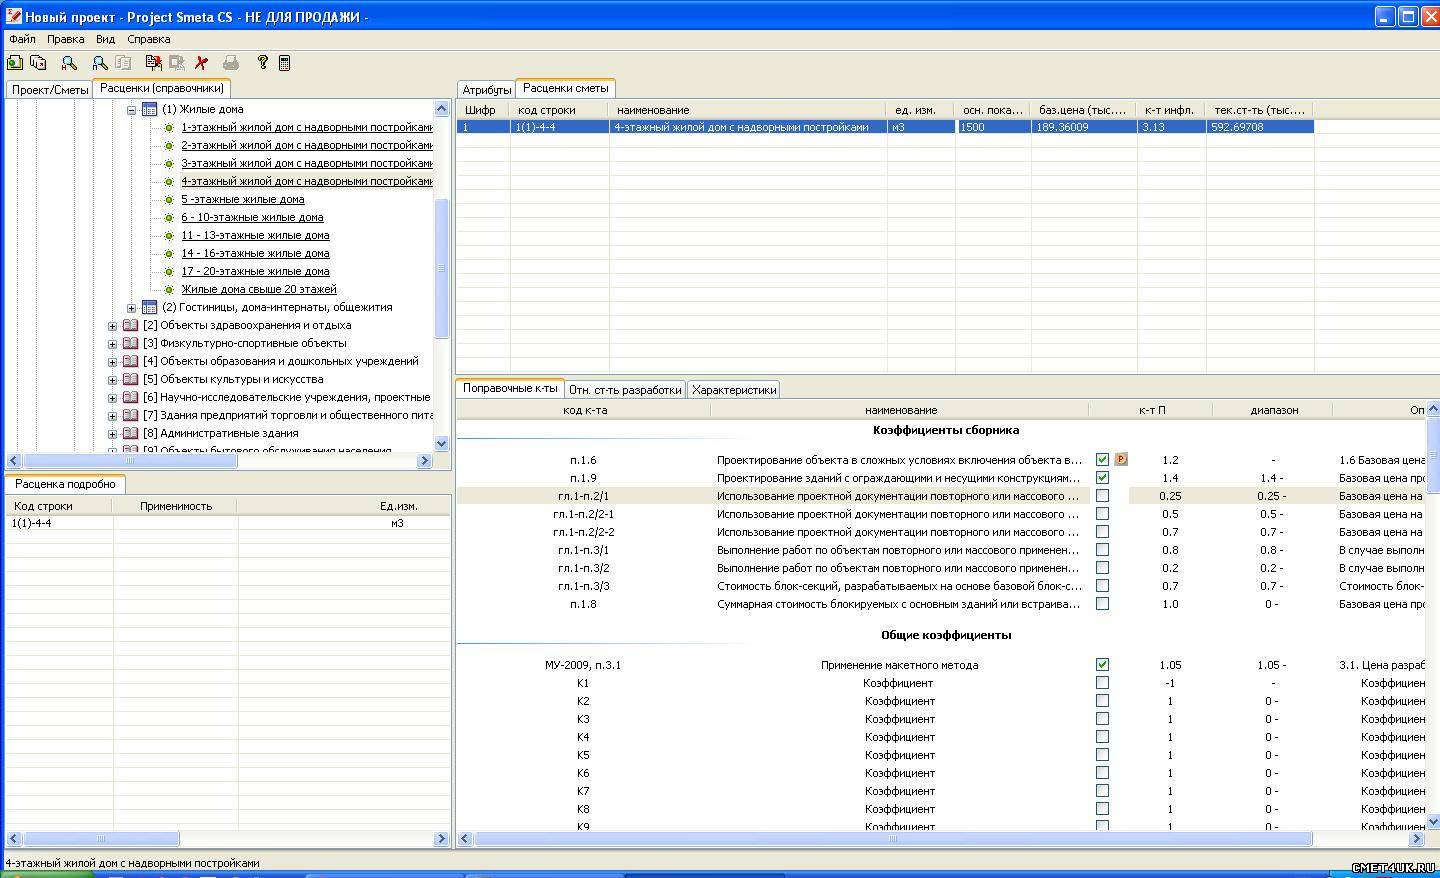Open the calculator toolbar icon
This screenshot has width=1440, height=878.
[284, 63]
